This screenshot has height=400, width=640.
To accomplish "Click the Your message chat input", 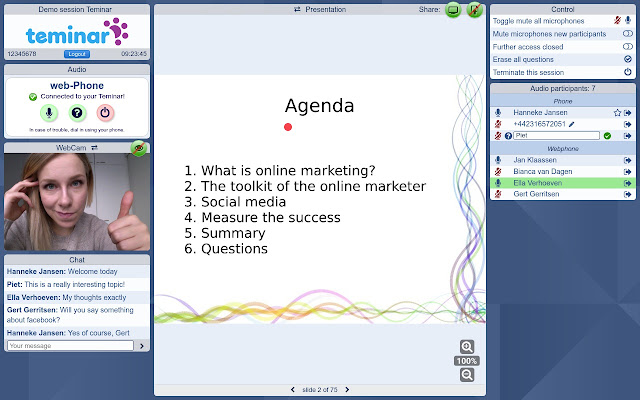I will (x=70, y=346).
